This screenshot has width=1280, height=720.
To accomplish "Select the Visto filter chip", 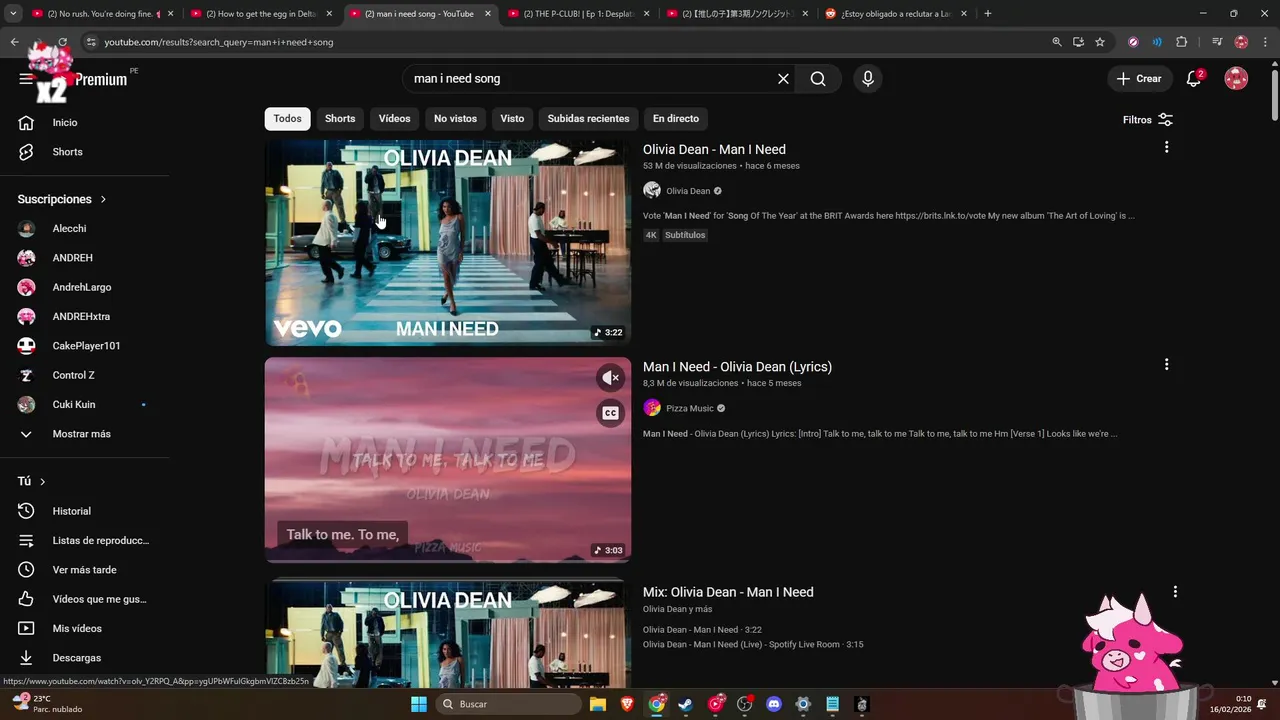I will coord(512,119).
